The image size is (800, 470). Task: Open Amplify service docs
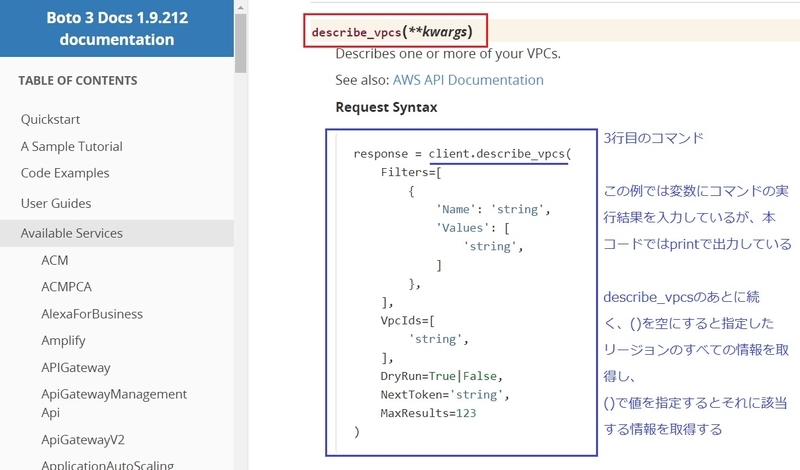point(63,340)
